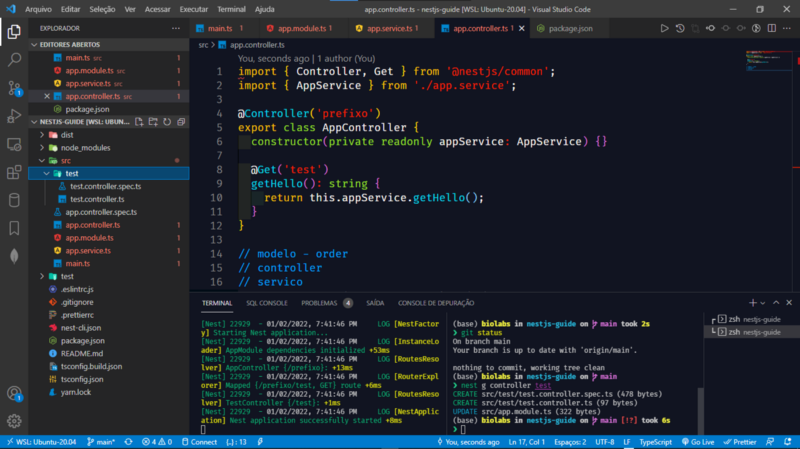Change TypeScript language mode in status bar
800x449 pixels.
(x=656, y=442)
